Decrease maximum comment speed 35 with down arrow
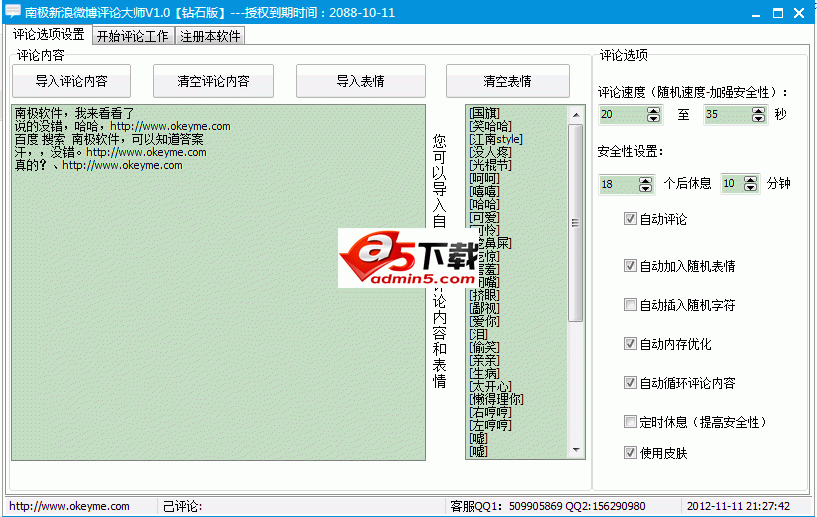Screen dimensions: 817x517 pos(759,119)
